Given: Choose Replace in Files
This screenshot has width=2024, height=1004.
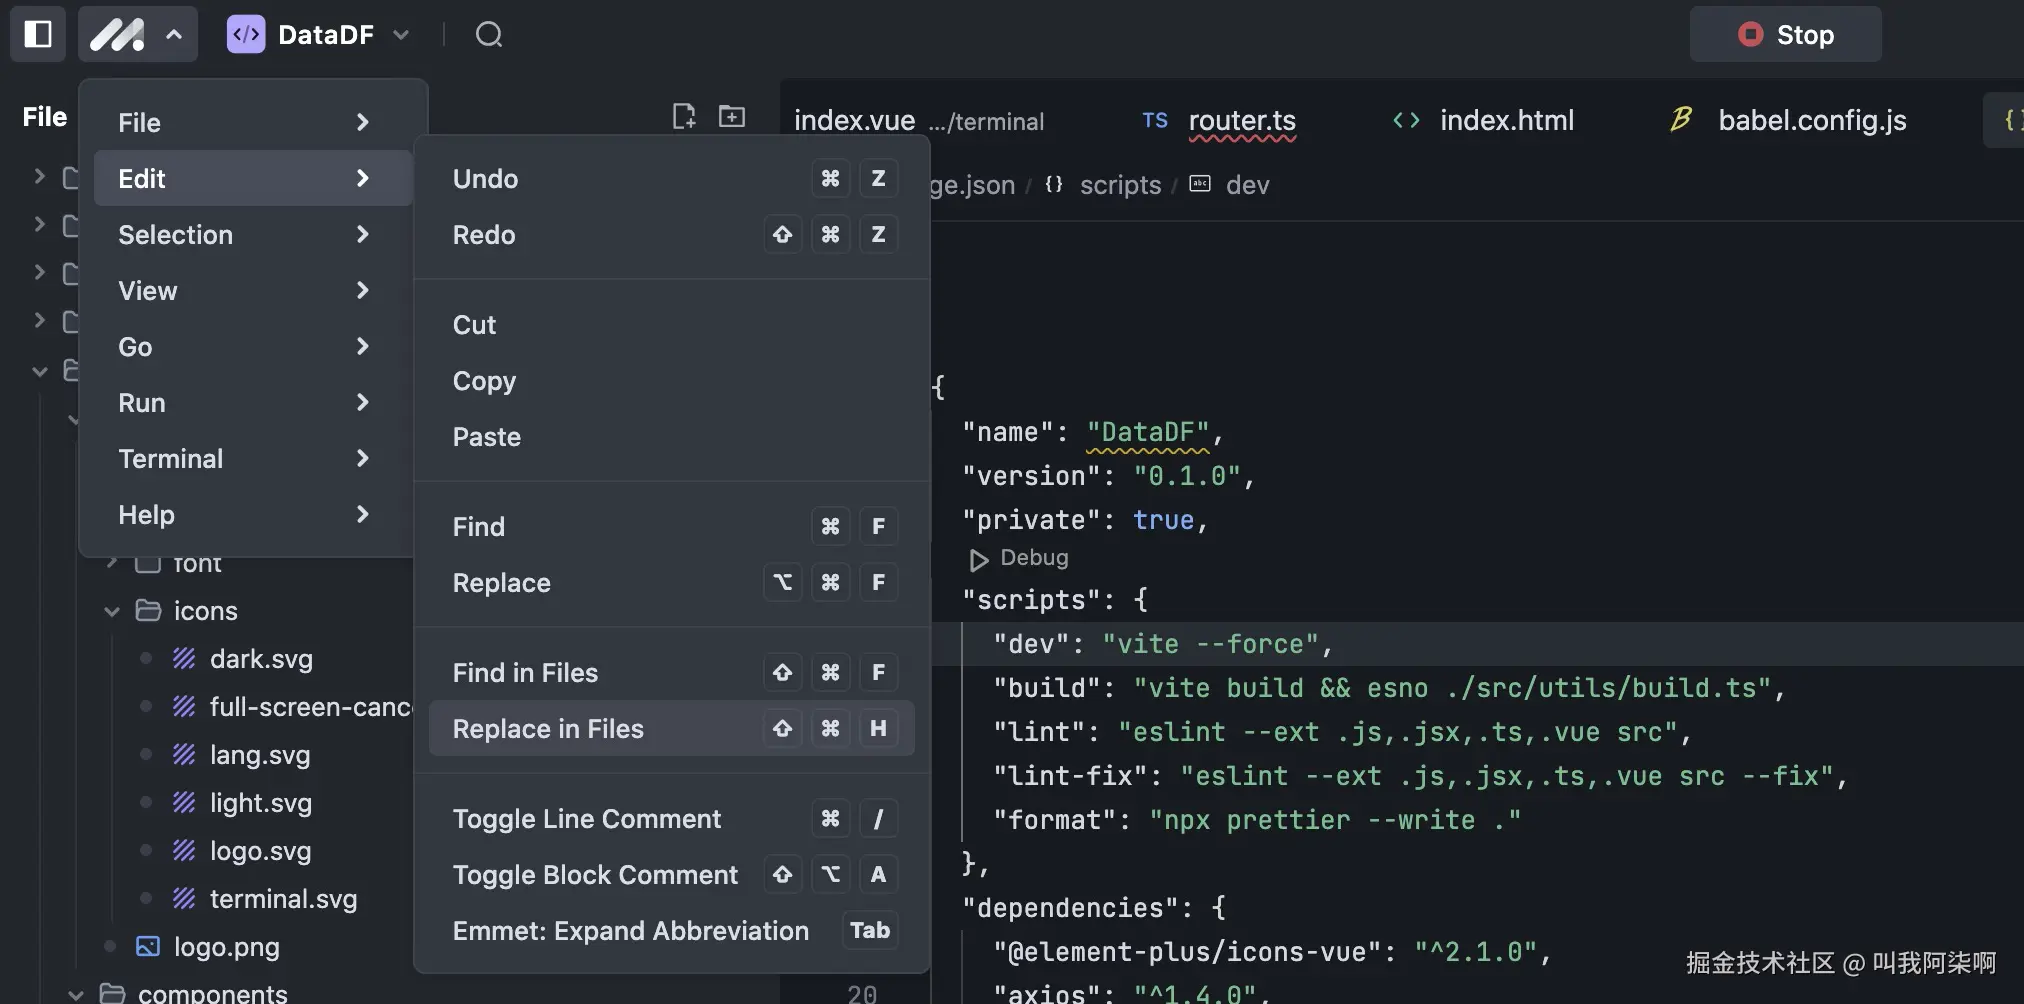Looking at the screenshot, I should pos(548,729).
